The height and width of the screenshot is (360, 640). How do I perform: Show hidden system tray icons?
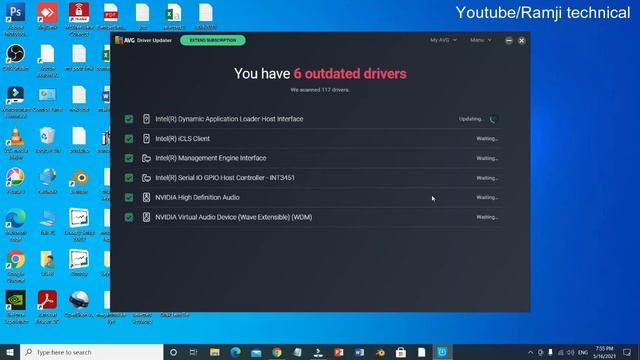(530, 352)
